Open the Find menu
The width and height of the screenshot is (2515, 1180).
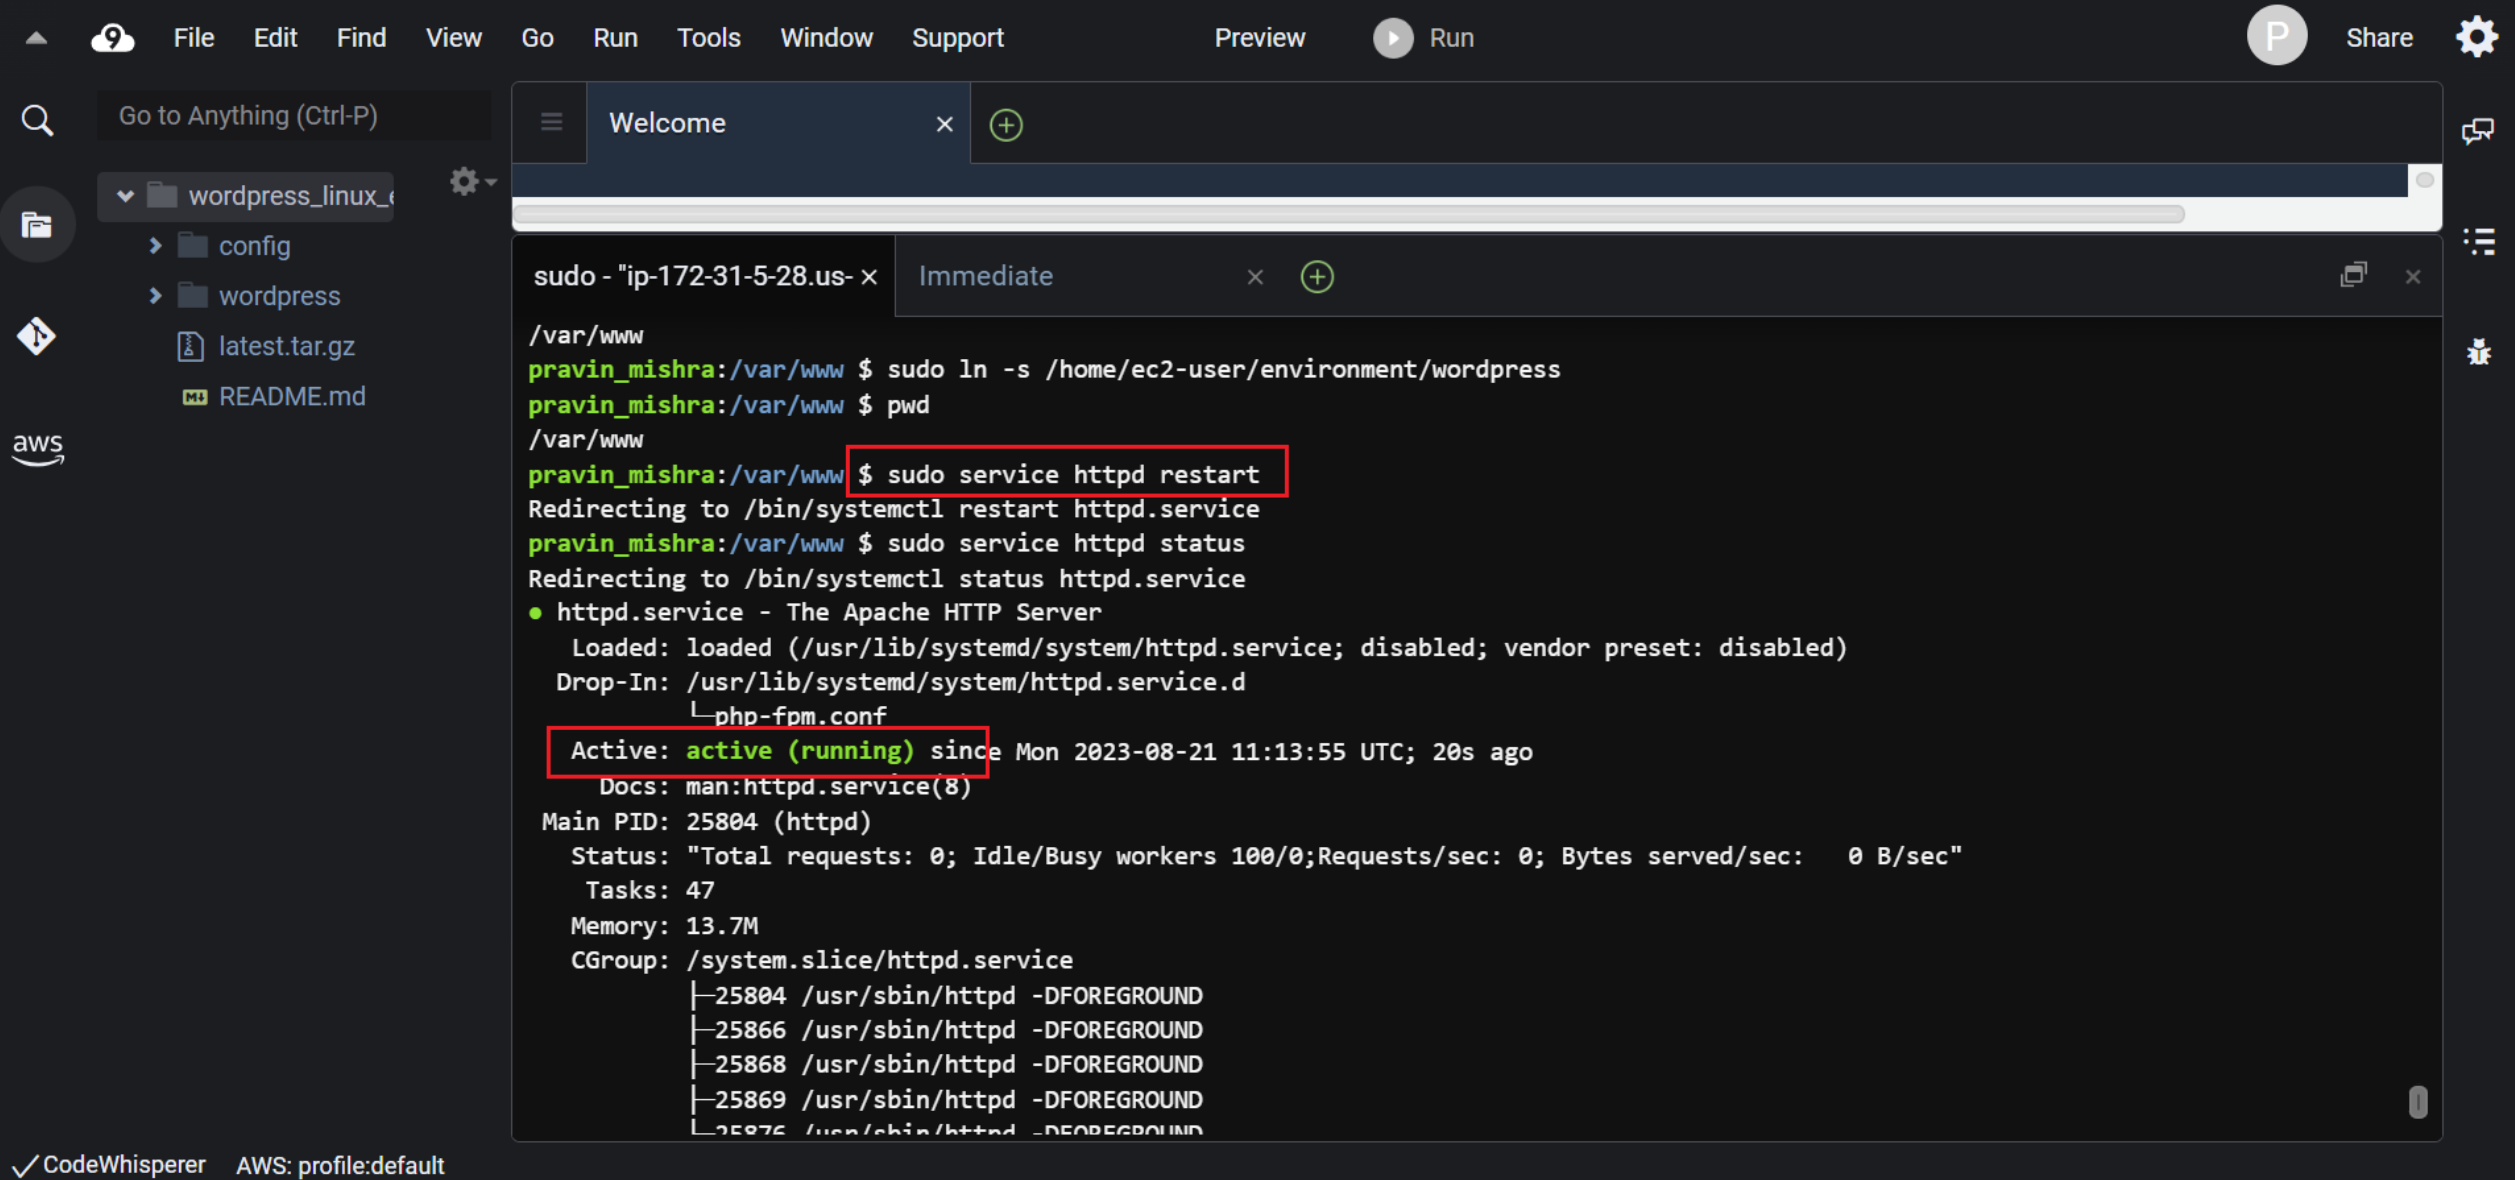tap(361, 38)
